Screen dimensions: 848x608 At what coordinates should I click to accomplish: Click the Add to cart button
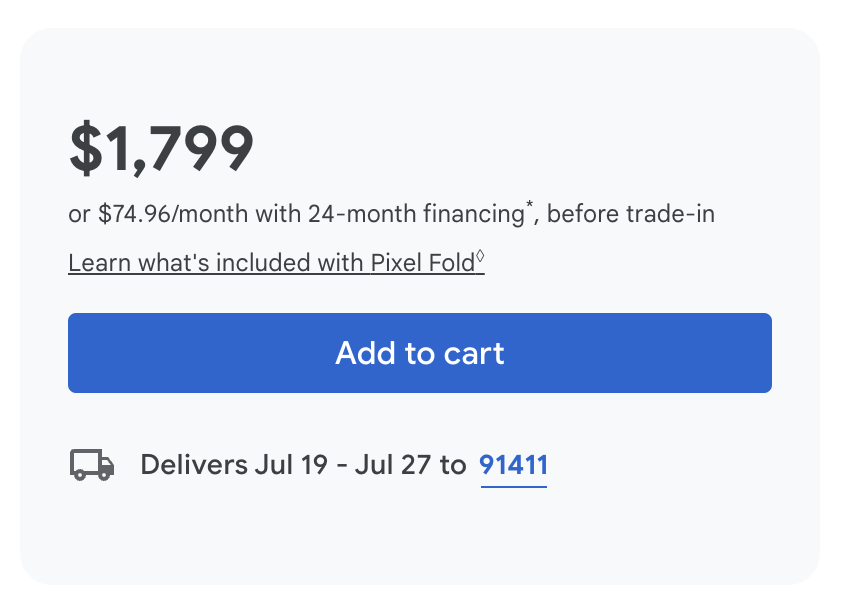pos(420,353)
